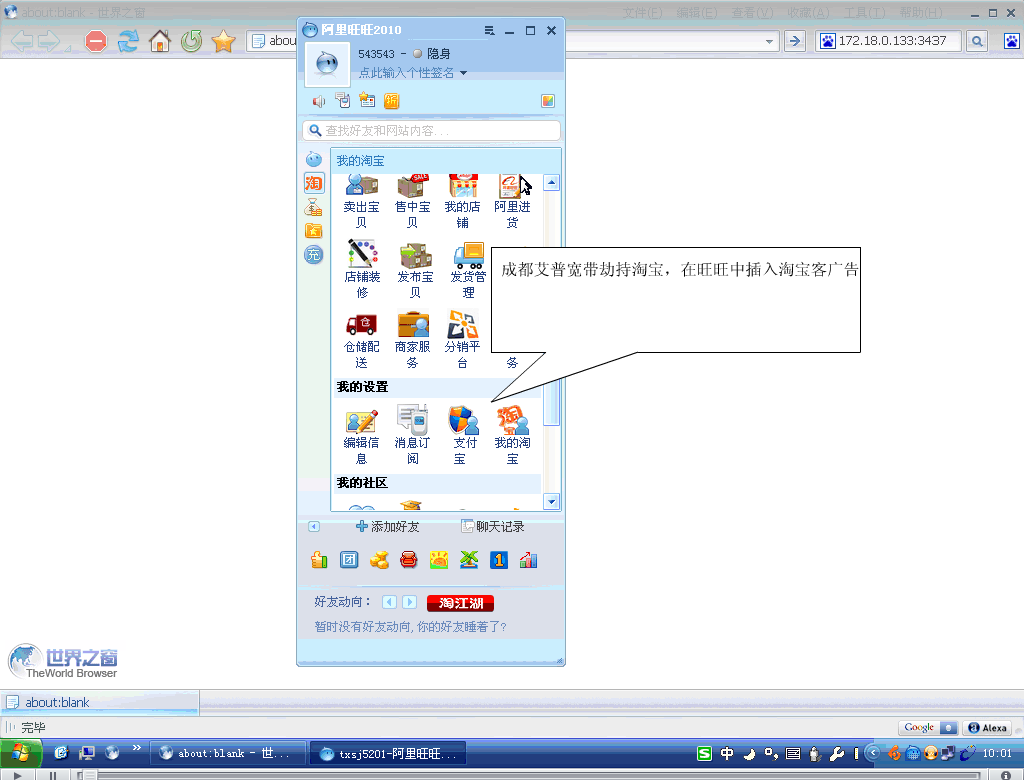Image resolution: width=1024 pixels, height=780 pixels.
Task: Click the red lantern app icon
Action: [409, 560]
